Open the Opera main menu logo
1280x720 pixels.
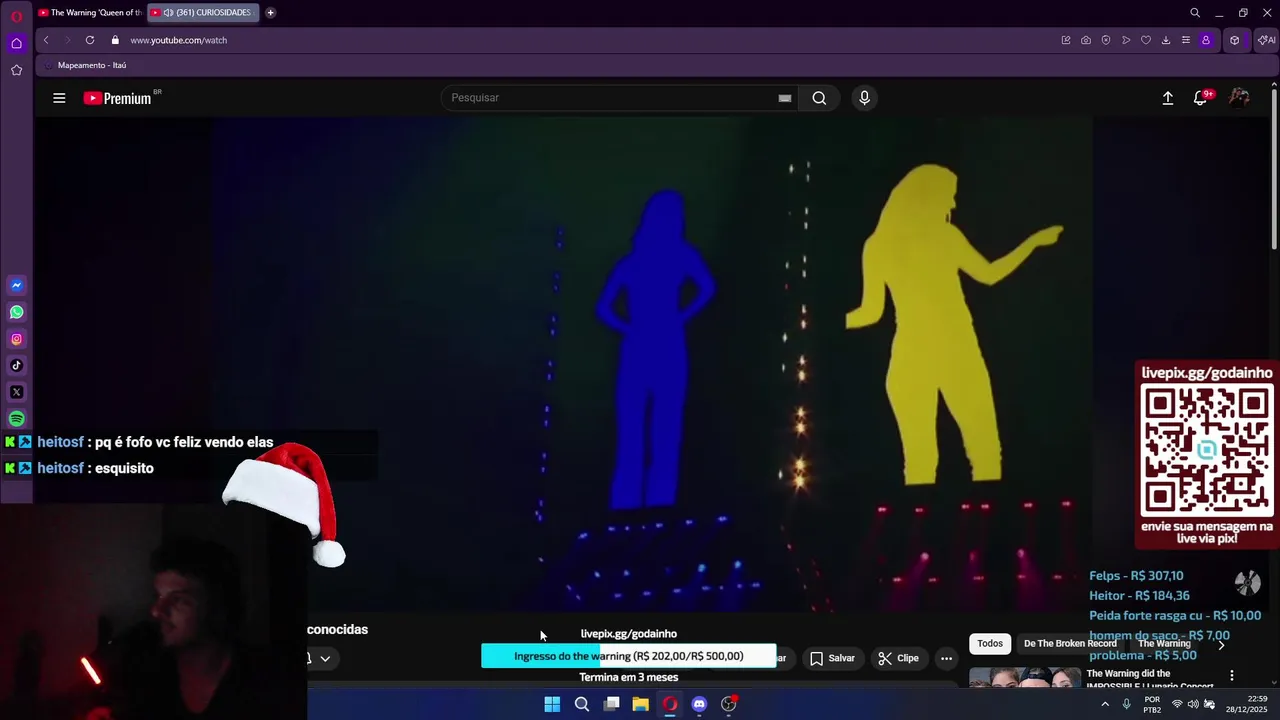point(16,15)
